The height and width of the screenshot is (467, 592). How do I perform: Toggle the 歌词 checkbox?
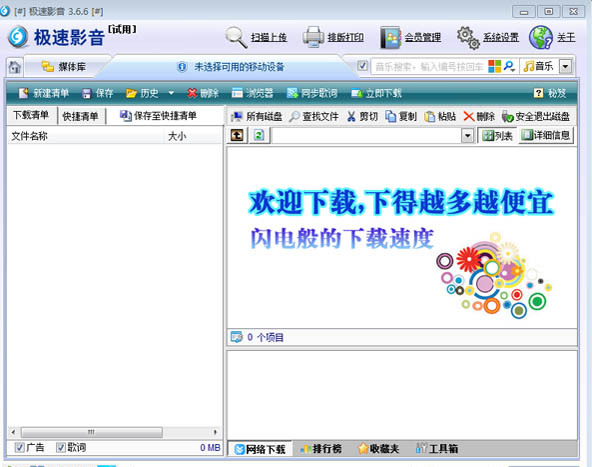click(x=61, y=447)
